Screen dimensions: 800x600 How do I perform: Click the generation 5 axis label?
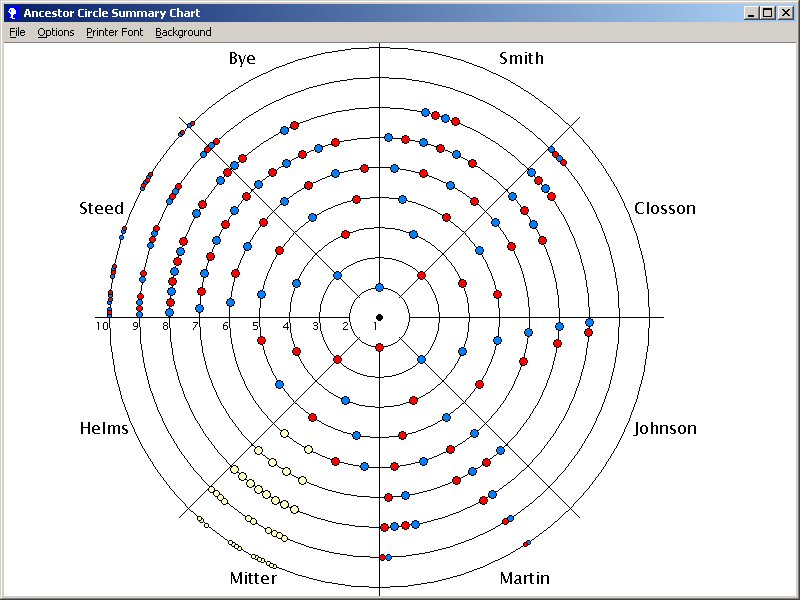pos(255,326)
